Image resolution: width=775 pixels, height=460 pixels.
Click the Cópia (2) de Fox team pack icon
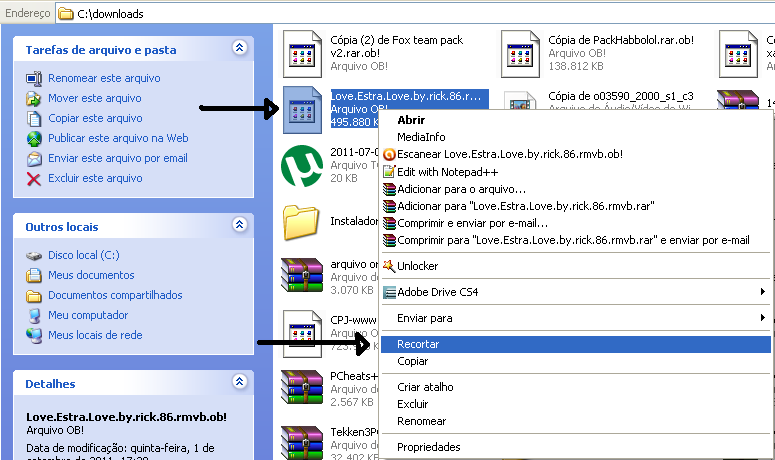301,53
